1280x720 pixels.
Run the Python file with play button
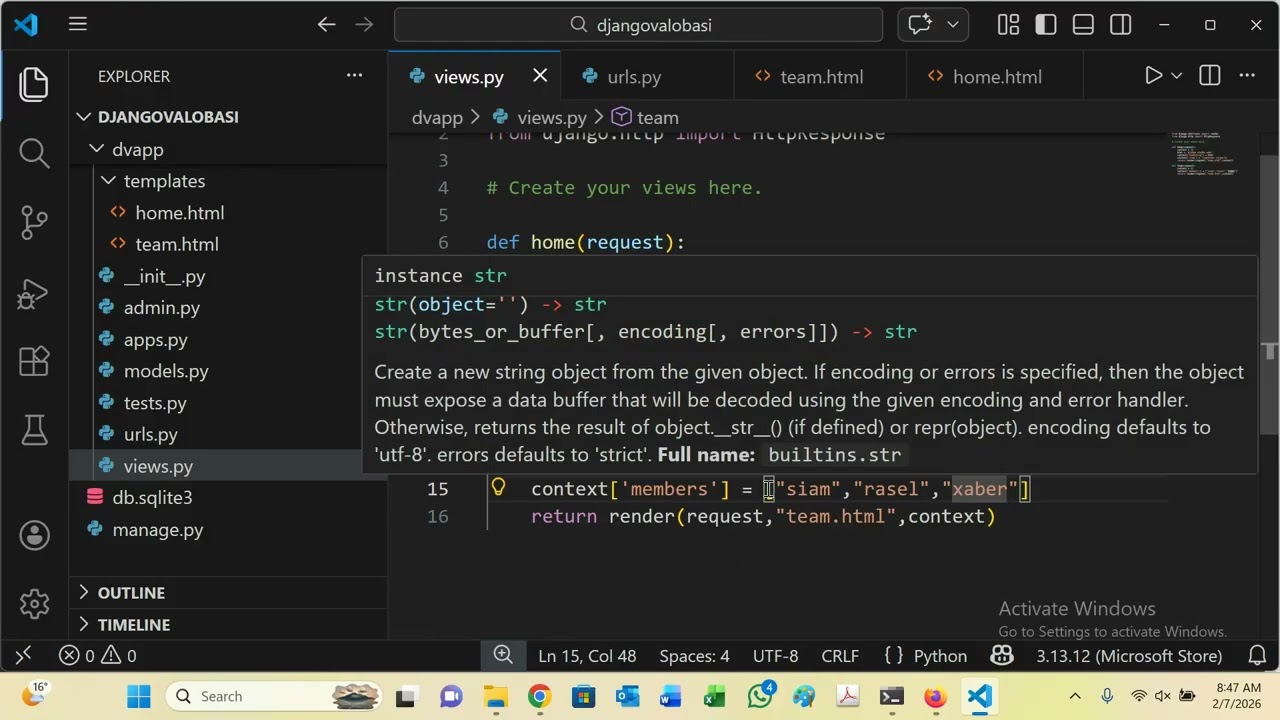click(x=1153, y=76)
